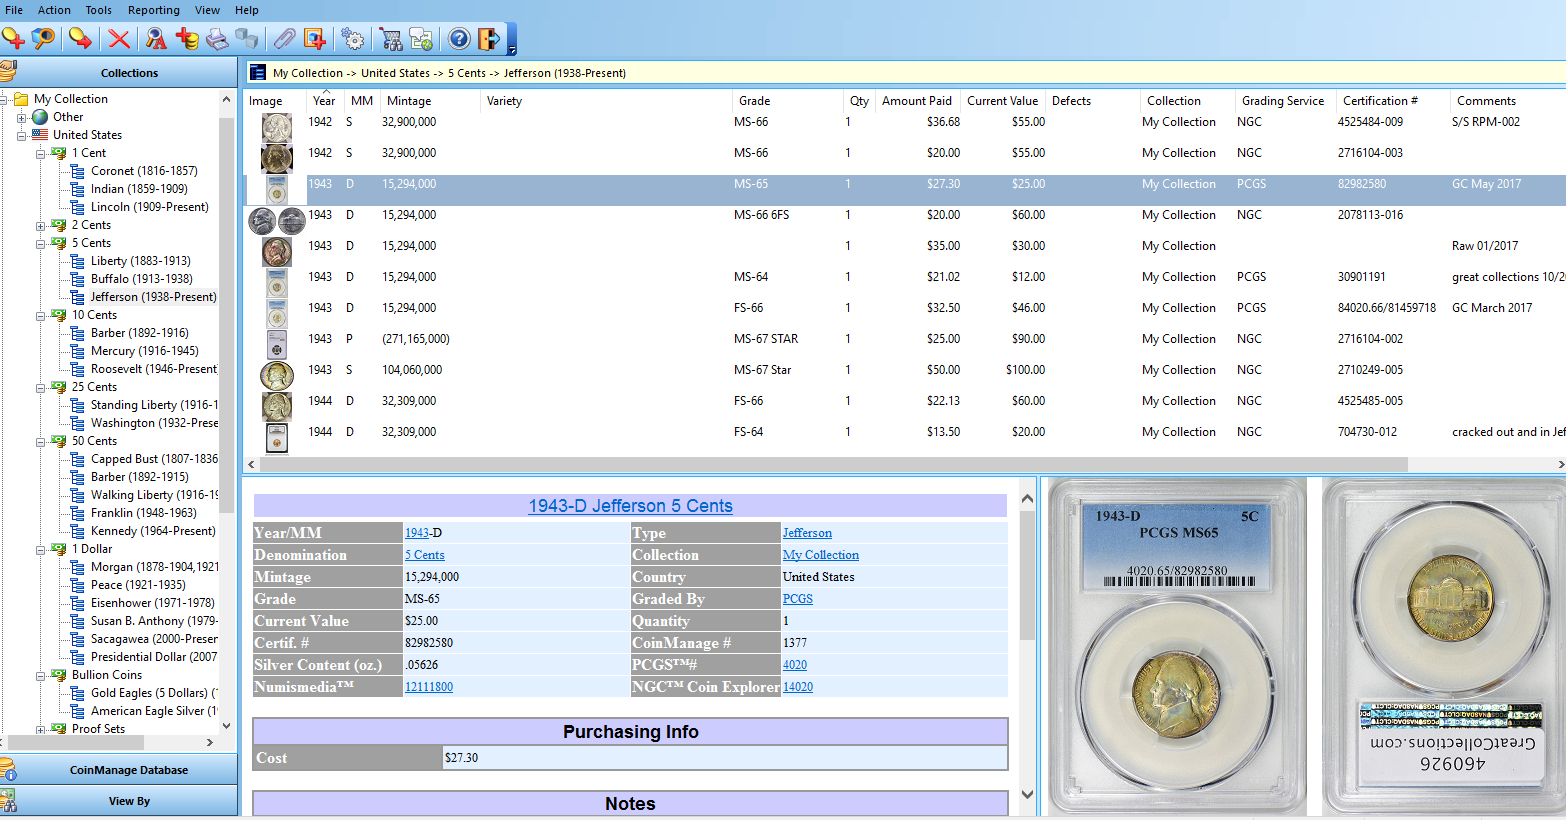
Task: Add an image with the picture-plus icon
Action: [x=314, y=38]
